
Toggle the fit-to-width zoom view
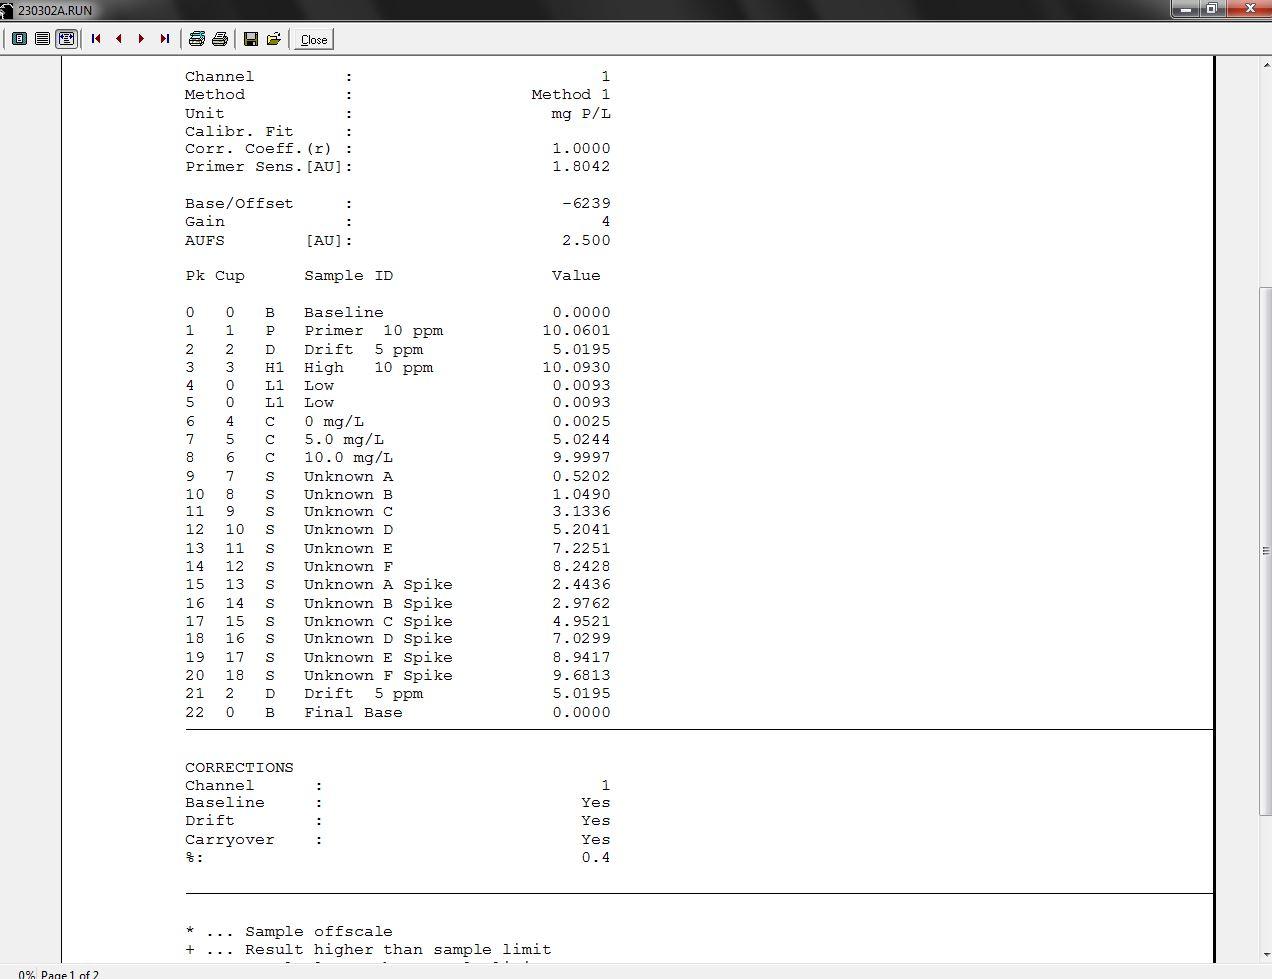point(67,38)
